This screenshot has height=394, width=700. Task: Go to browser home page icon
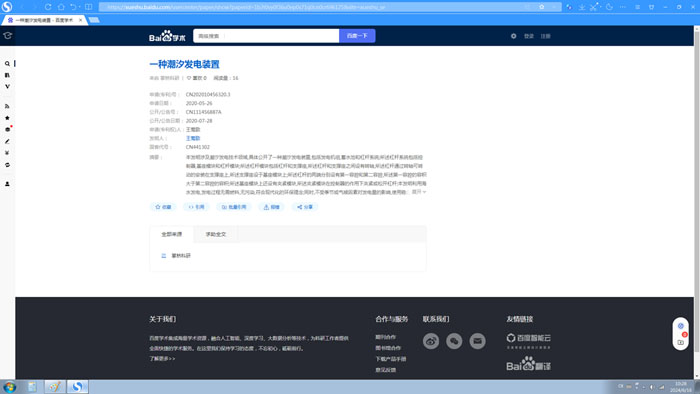(61, 7)
